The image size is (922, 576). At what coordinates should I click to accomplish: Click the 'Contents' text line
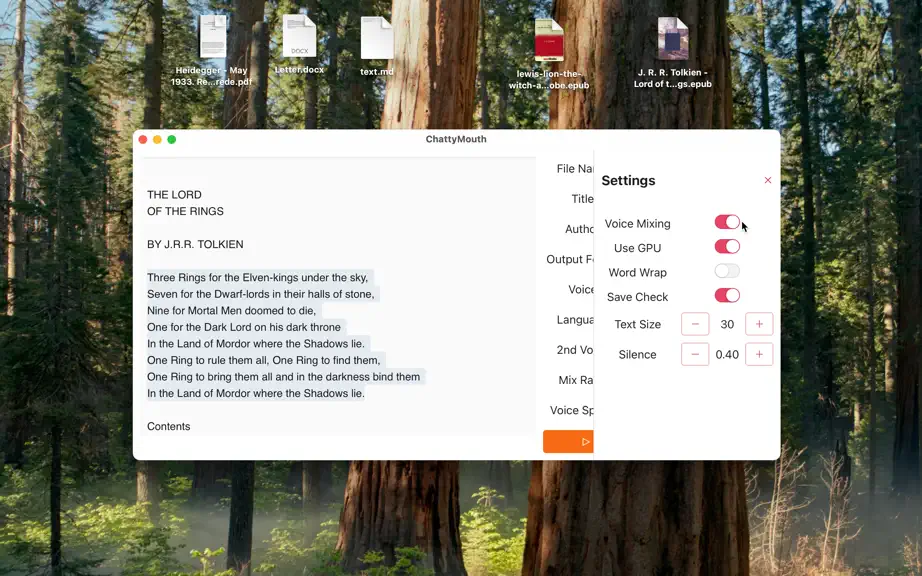coord(169,426)
